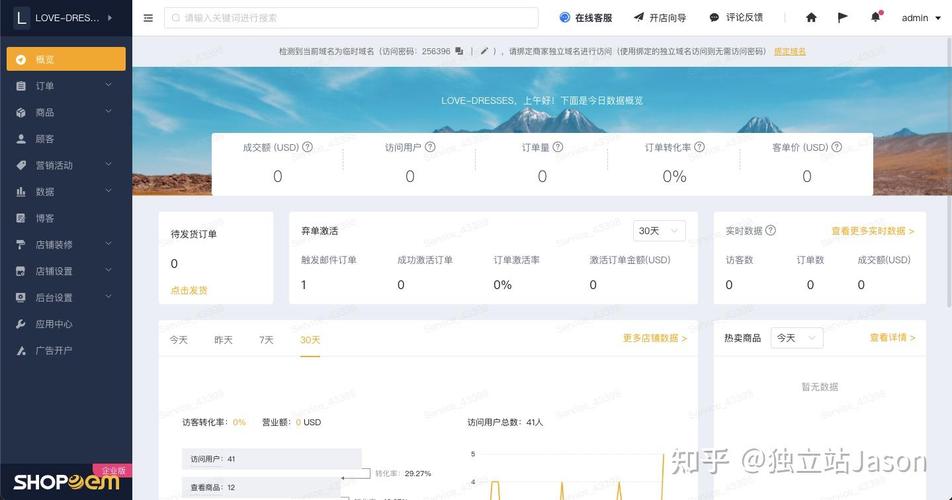The width and height of the screenshot is (952, 500).
Task: Switch to the 7天 tab
Action: (267, 340)
